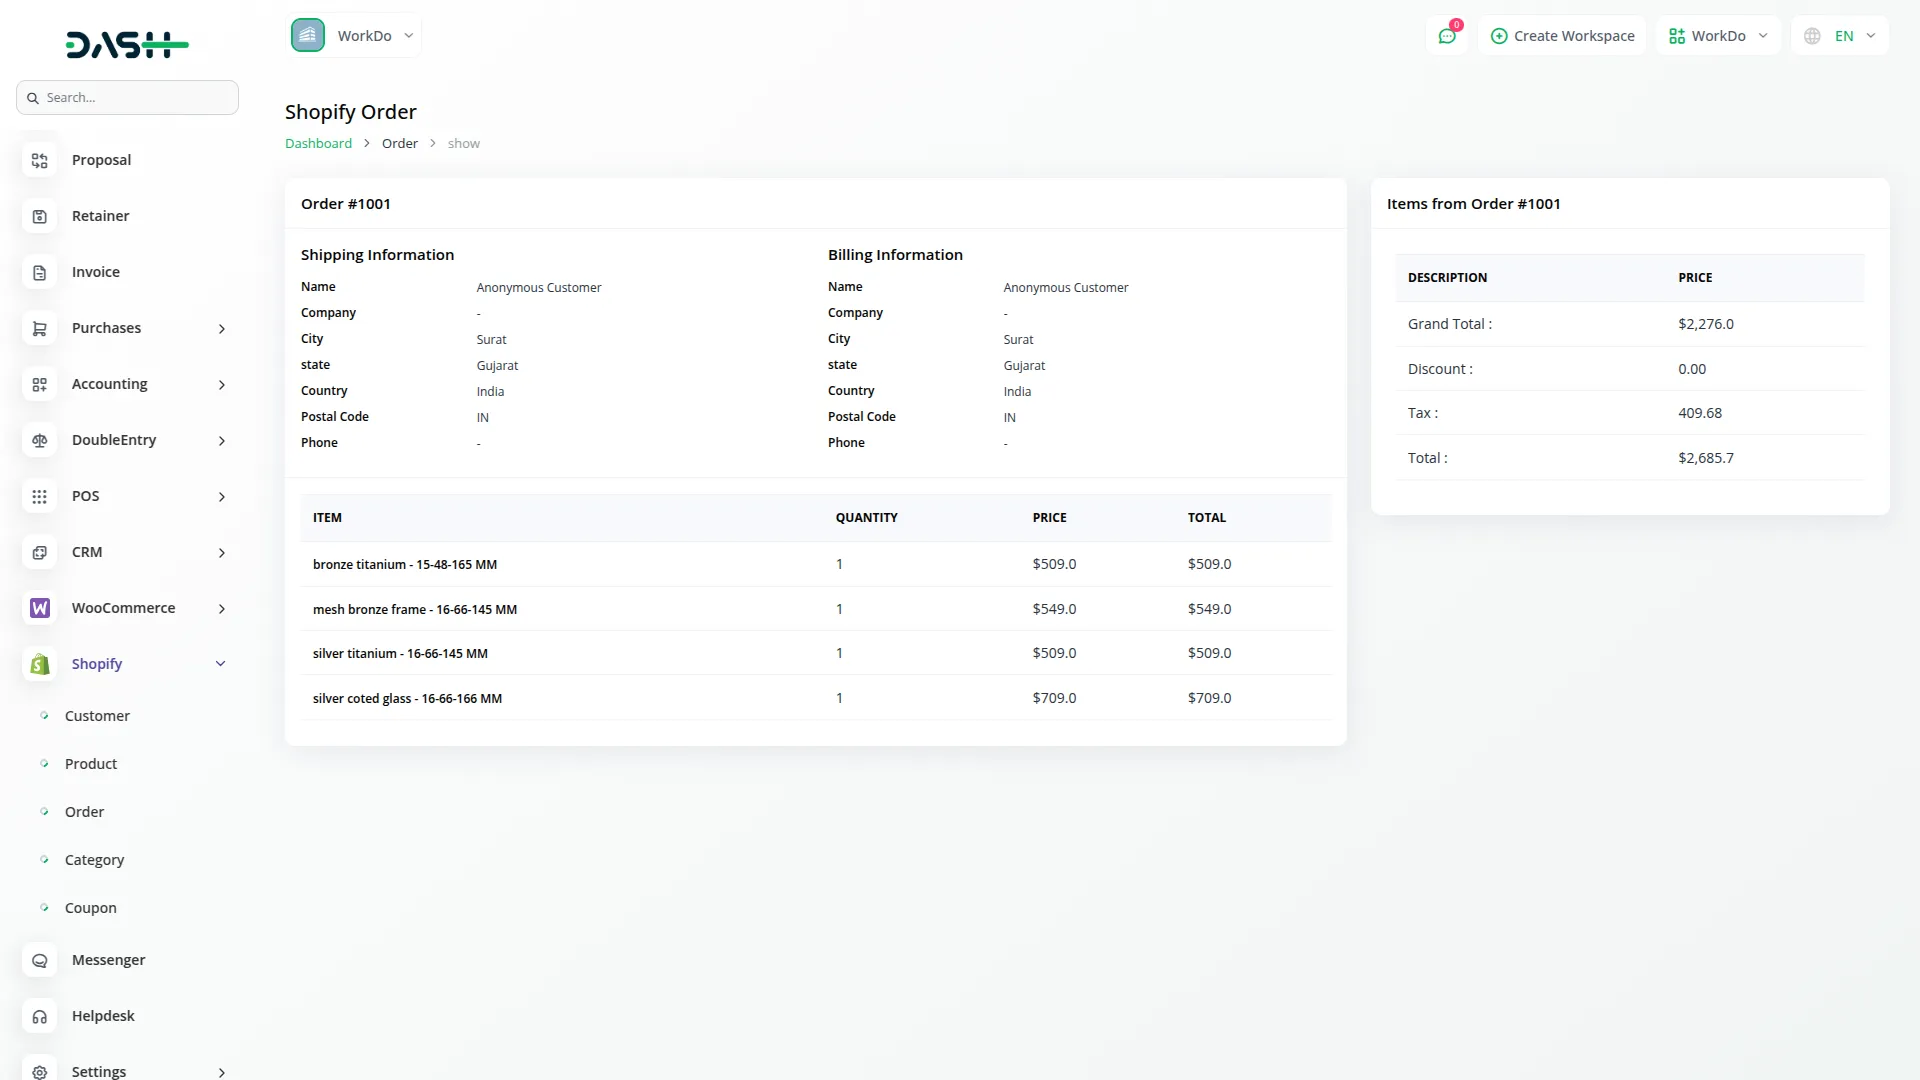Open the Messenger chat icon

tap(39, 960)
